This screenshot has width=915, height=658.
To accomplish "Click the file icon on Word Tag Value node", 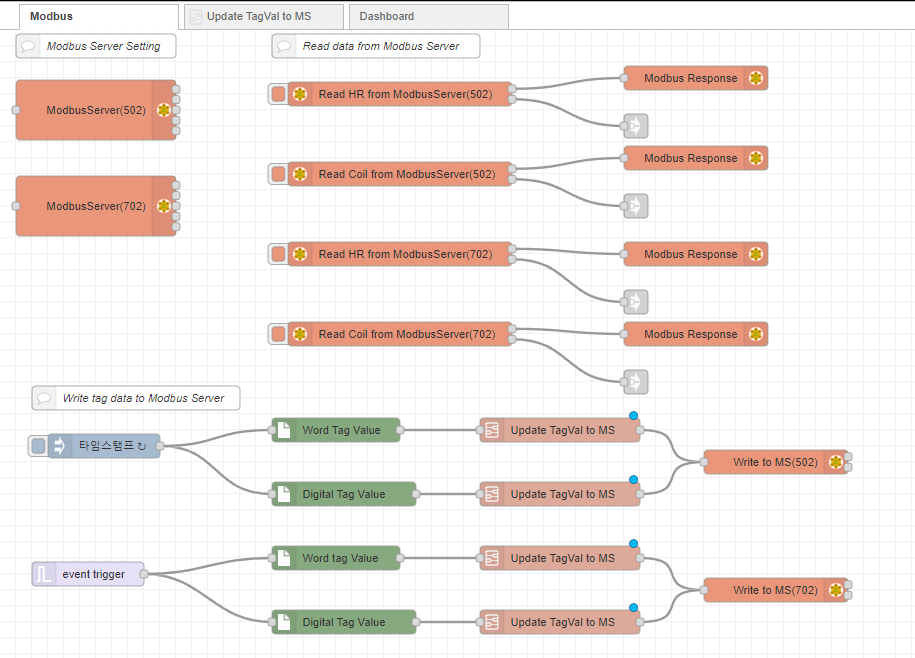I will click(x=284, y=429).
